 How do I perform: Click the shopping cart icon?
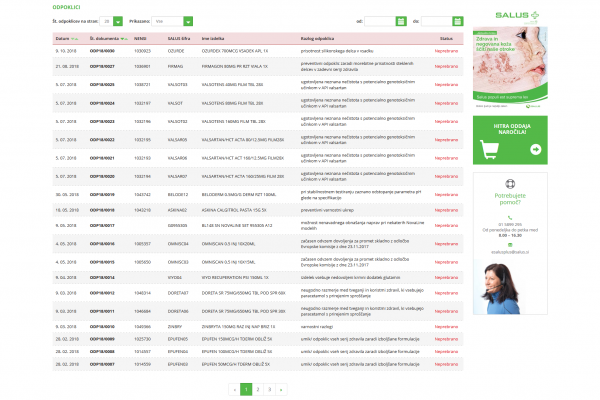(x=489, y=150)
